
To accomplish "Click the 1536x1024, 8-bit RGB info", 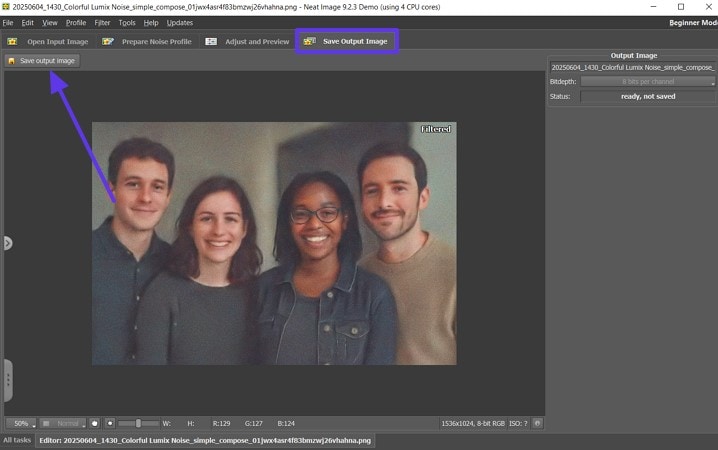I will (x=473, y=423).
